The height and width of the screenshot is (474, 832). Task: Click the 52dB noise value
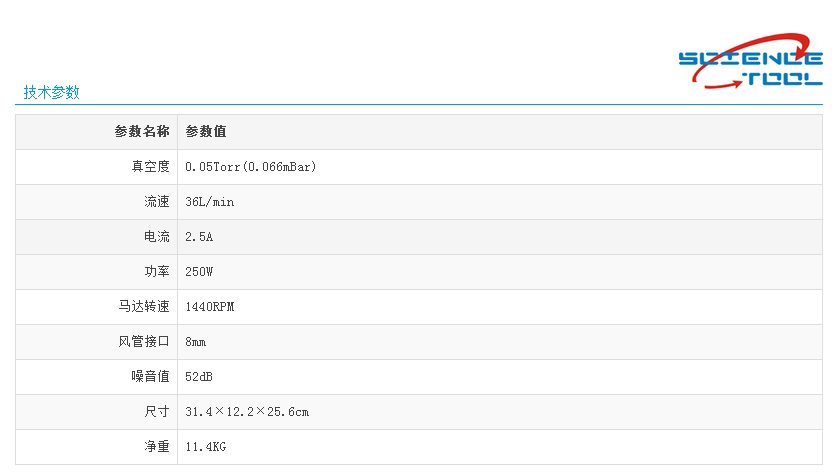point(200,377)
